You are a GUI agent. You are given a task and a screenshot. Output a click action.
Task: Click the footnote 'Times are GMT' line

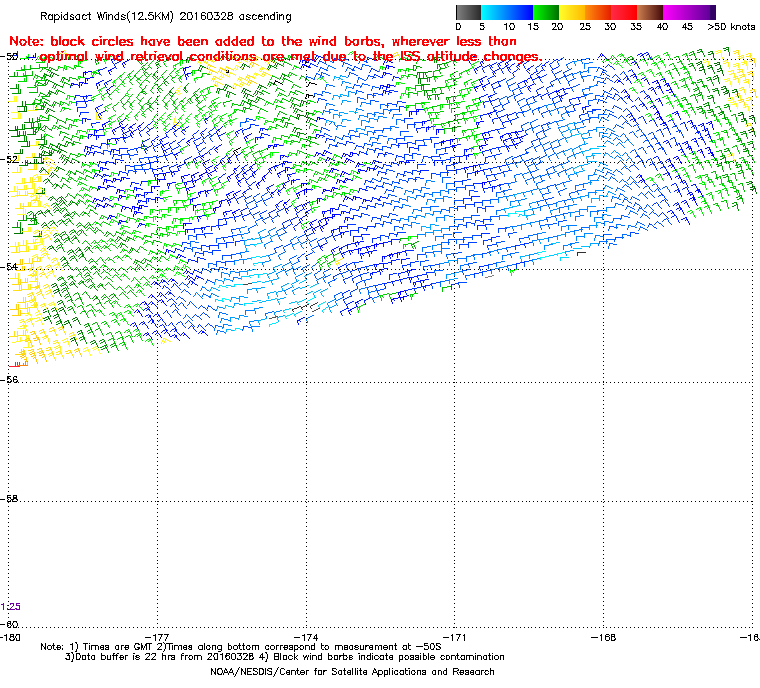pos(241,647)
